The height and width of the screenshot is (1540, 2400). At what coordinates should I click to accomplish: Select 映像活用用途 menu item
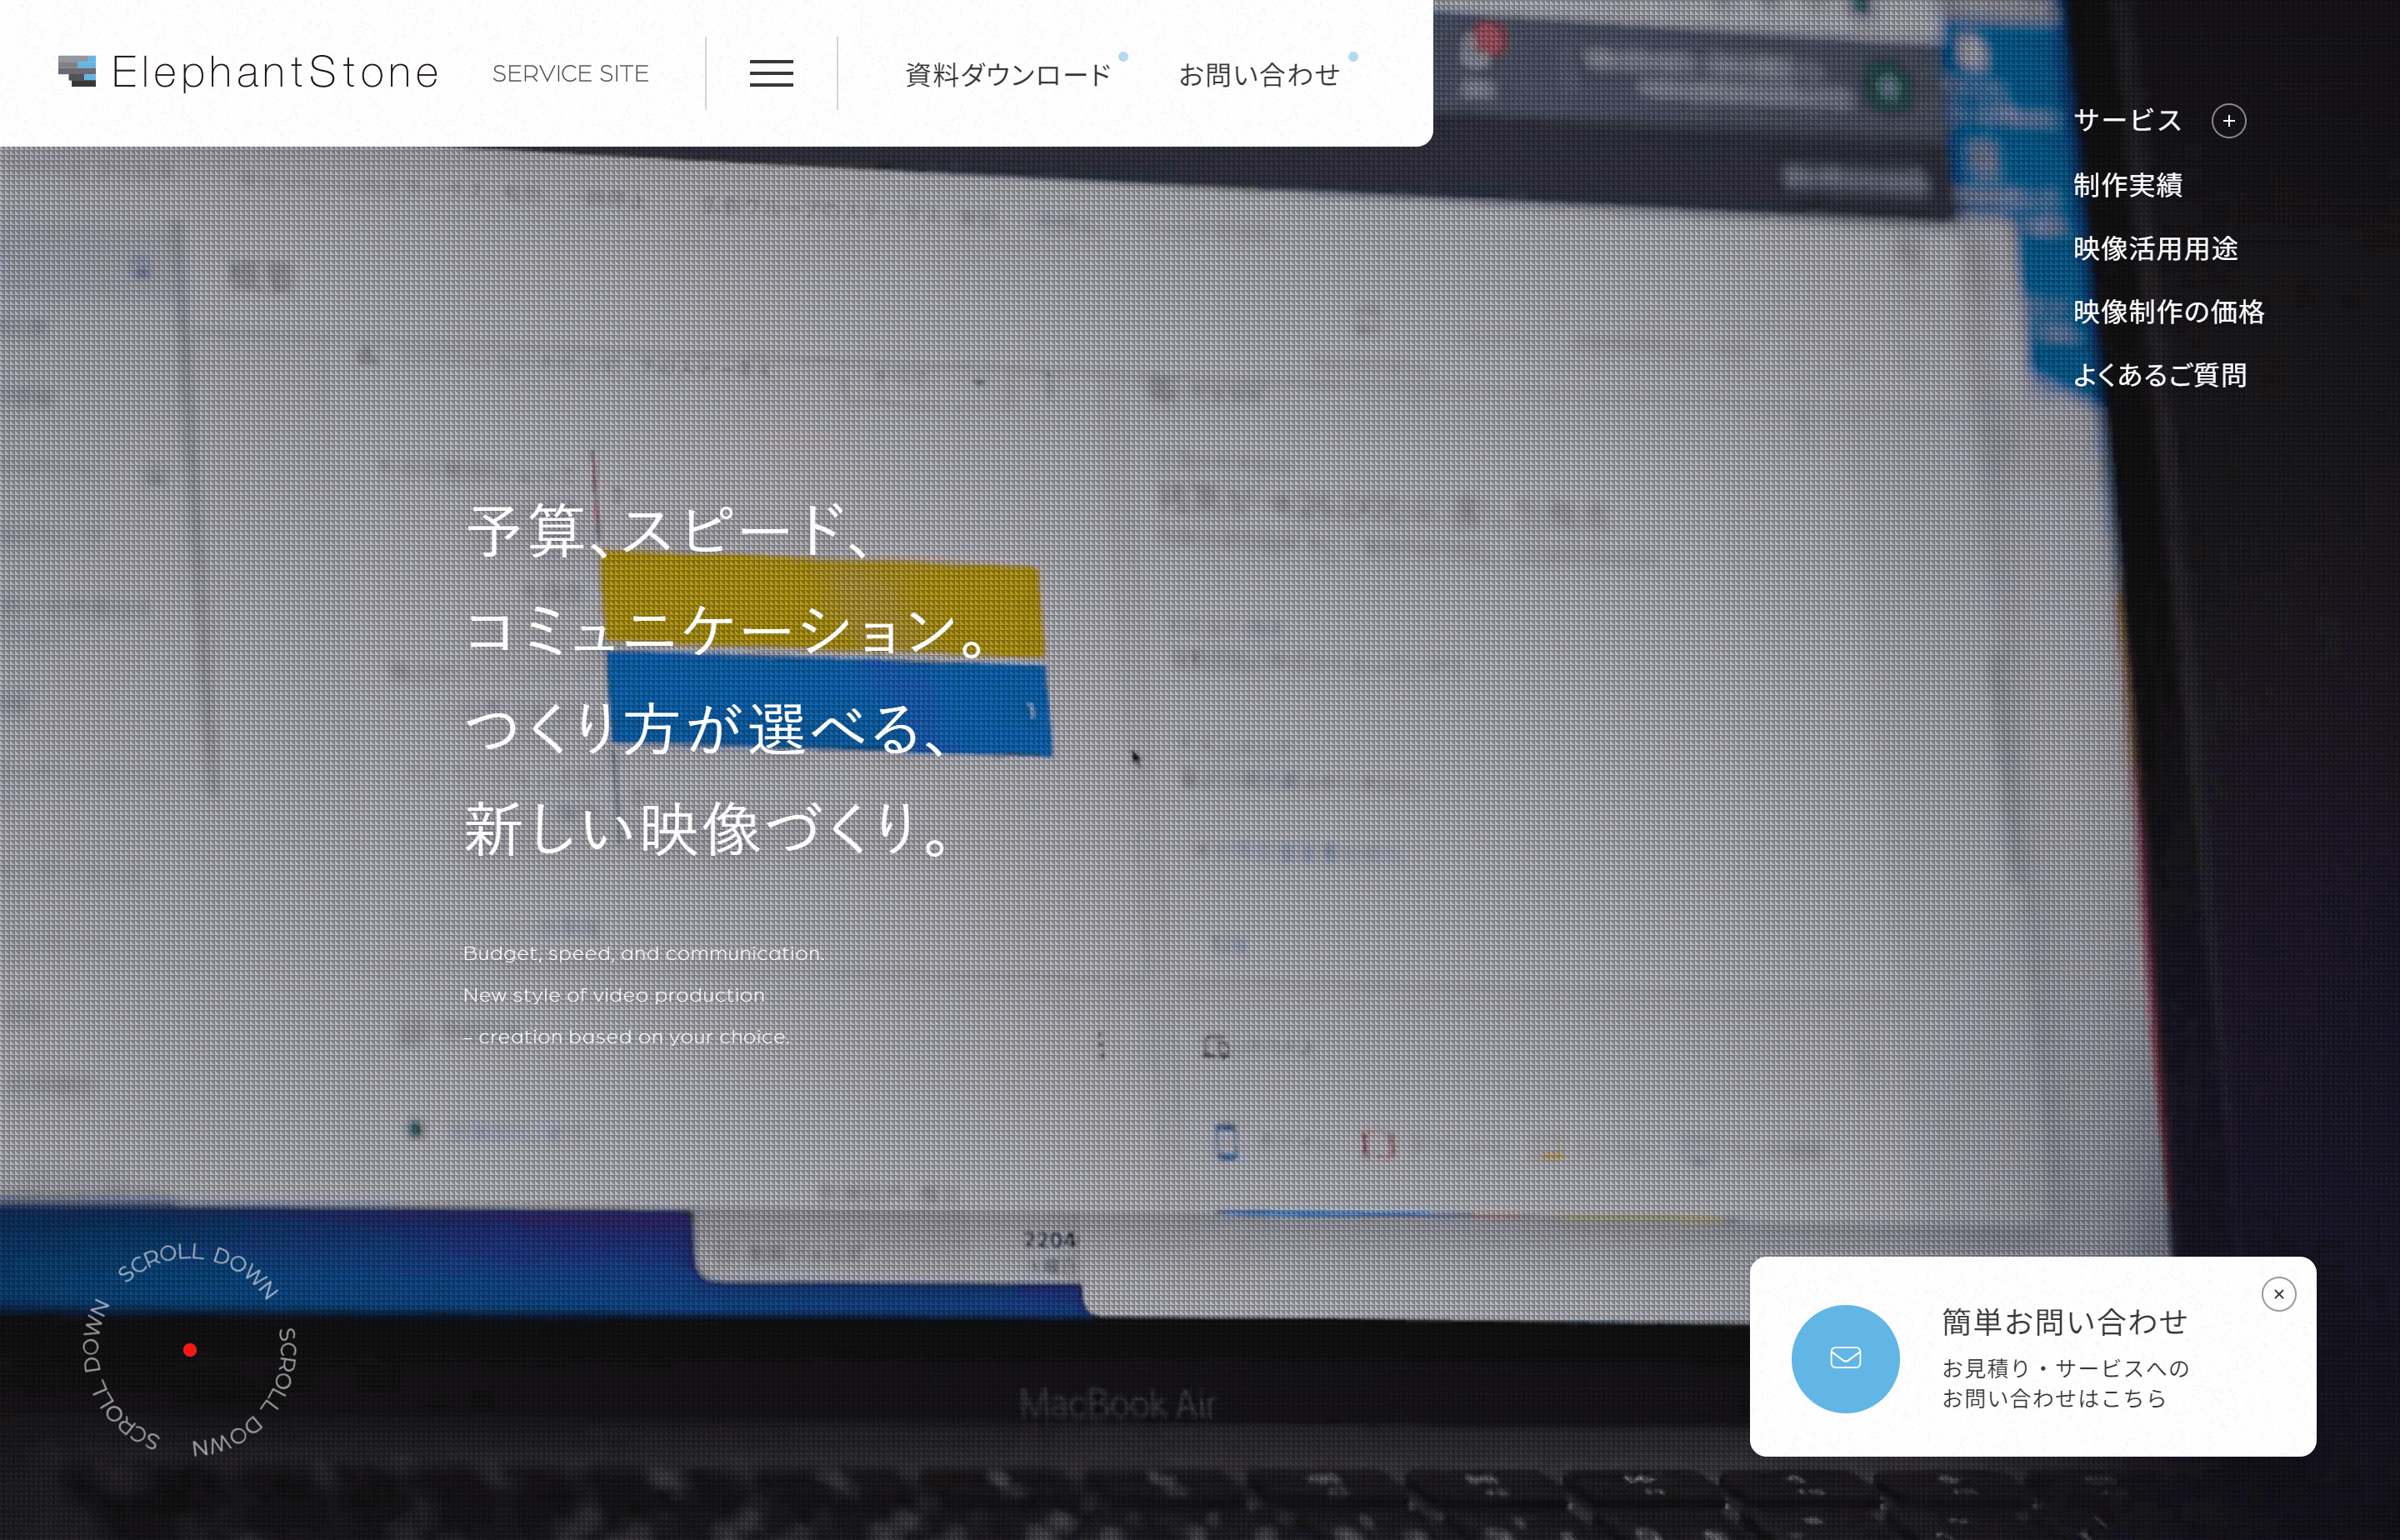click(2155, 248)
